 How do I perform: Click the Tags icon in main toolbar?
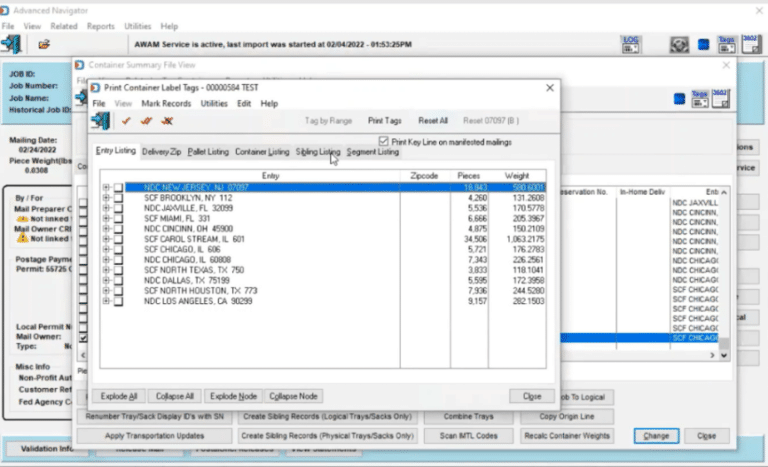click(726, 44)
